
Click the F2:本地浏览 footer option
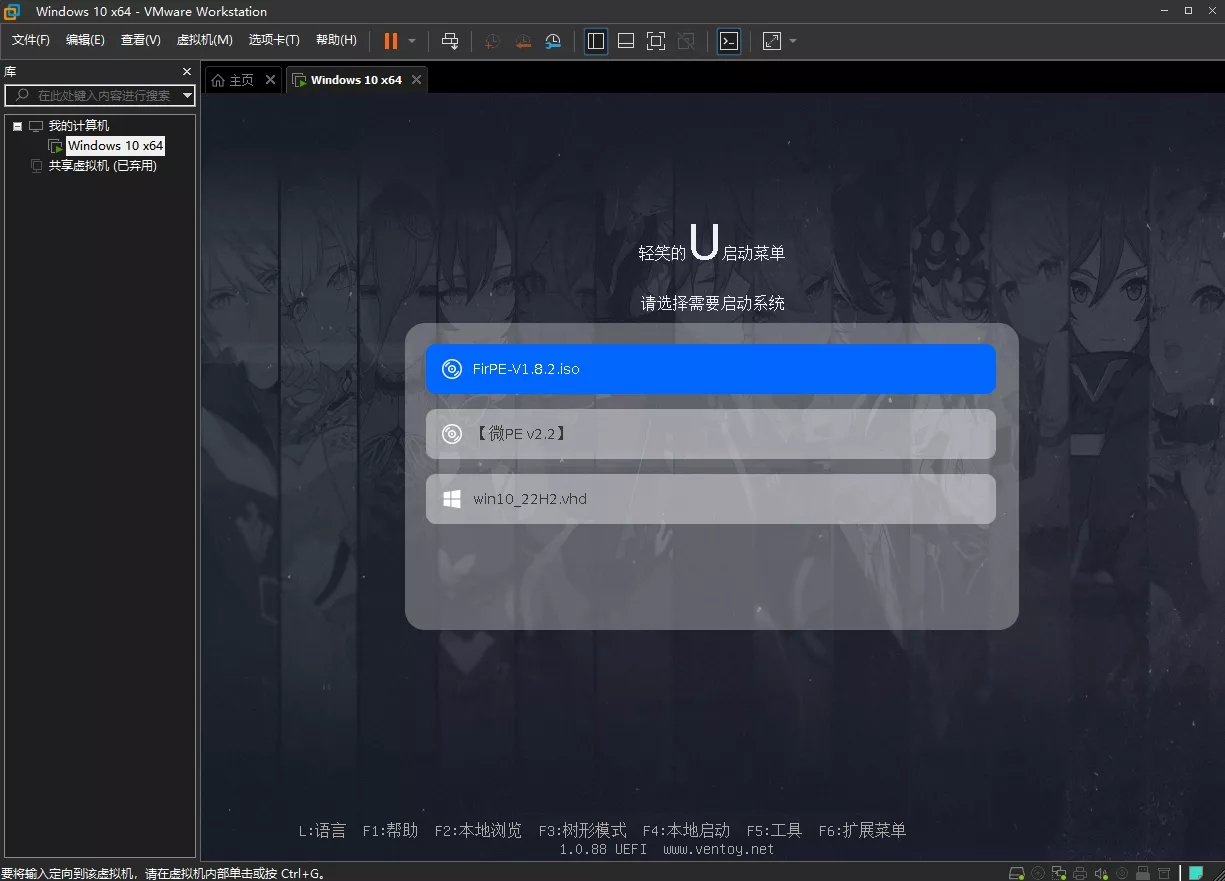[x=478, y=830]
